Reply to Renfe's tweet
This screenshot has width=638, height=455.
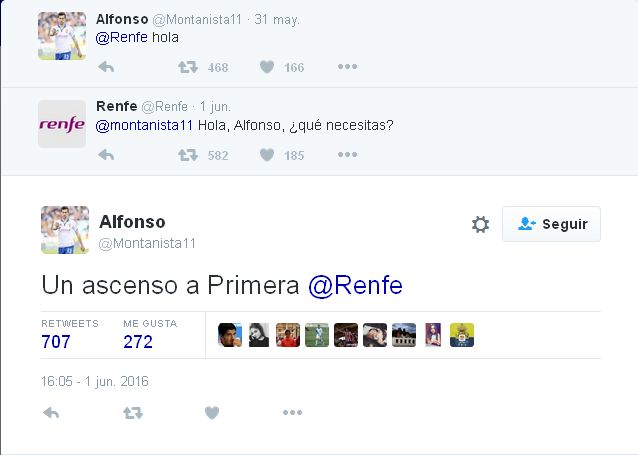[106, 155]
